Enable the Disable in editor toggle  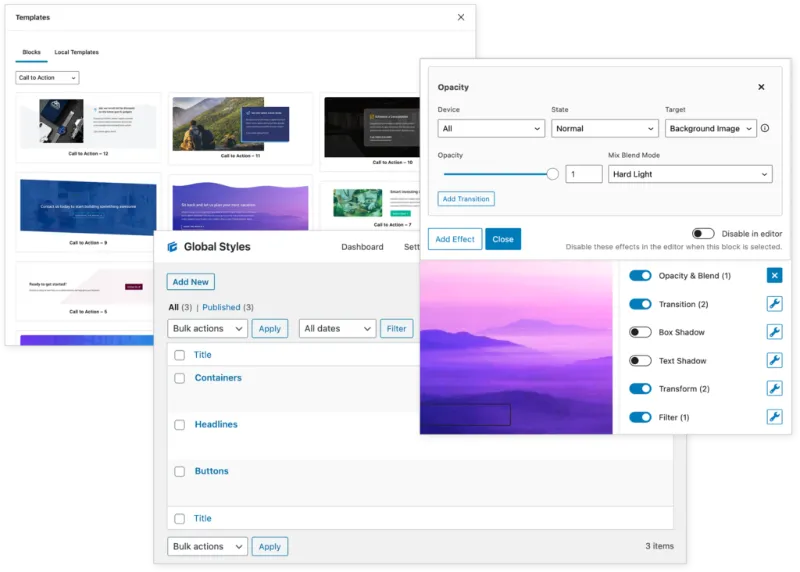tap(703, 233)
